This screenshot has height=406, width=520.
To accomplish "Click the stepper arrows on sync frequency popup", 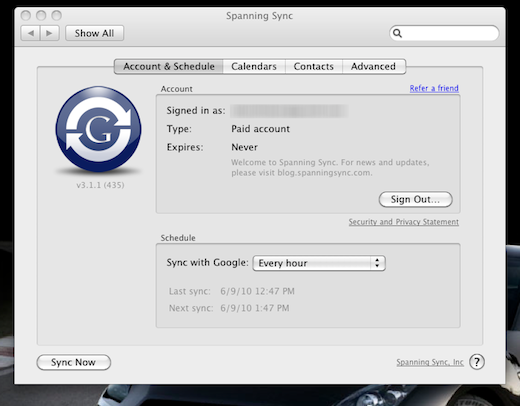I will (x=377, y=263).
